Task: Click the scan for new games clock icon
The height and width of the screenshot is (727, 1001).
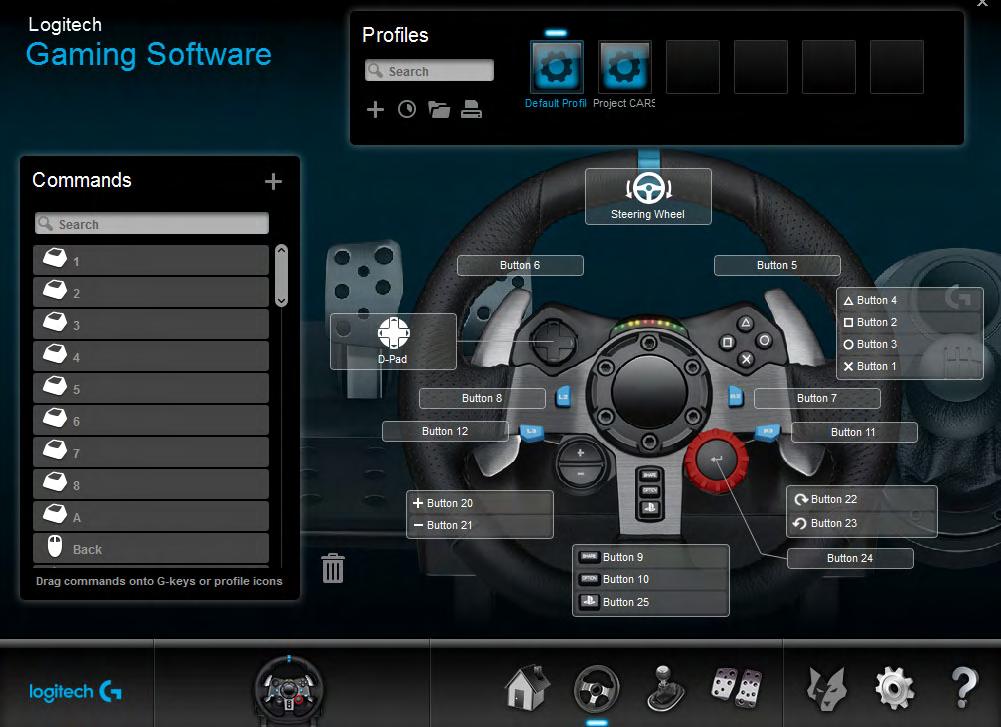Action: point(407,110)
